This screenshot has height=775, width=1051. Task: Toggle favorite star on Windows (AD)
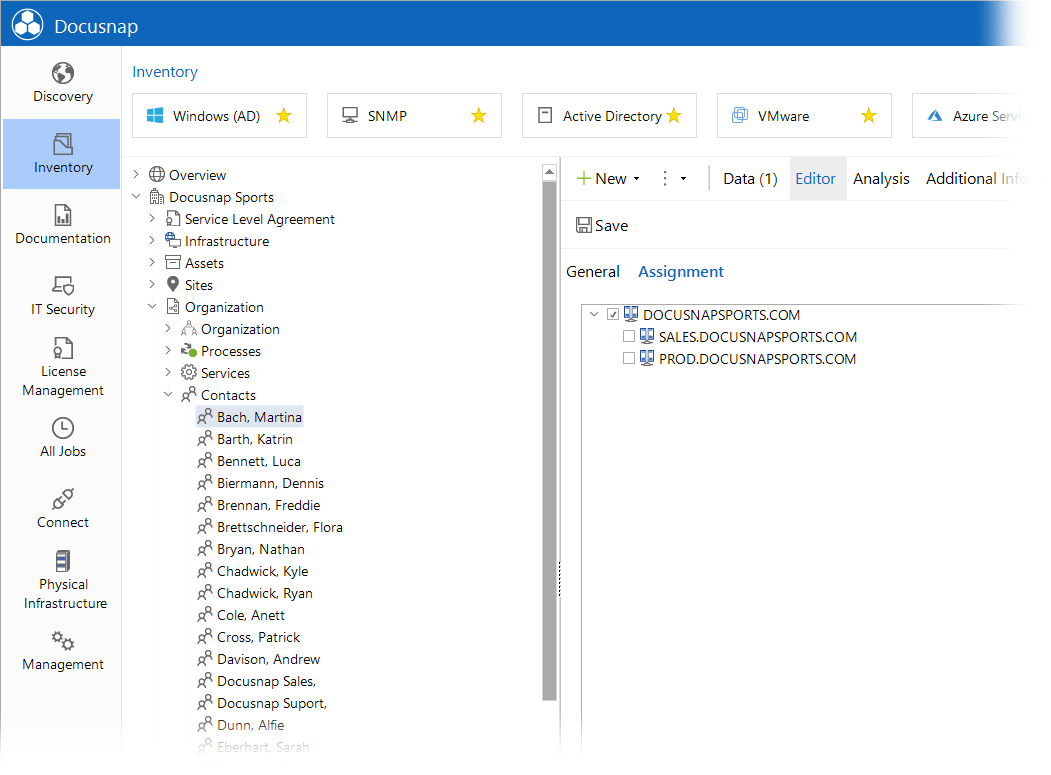click(284, 115)
